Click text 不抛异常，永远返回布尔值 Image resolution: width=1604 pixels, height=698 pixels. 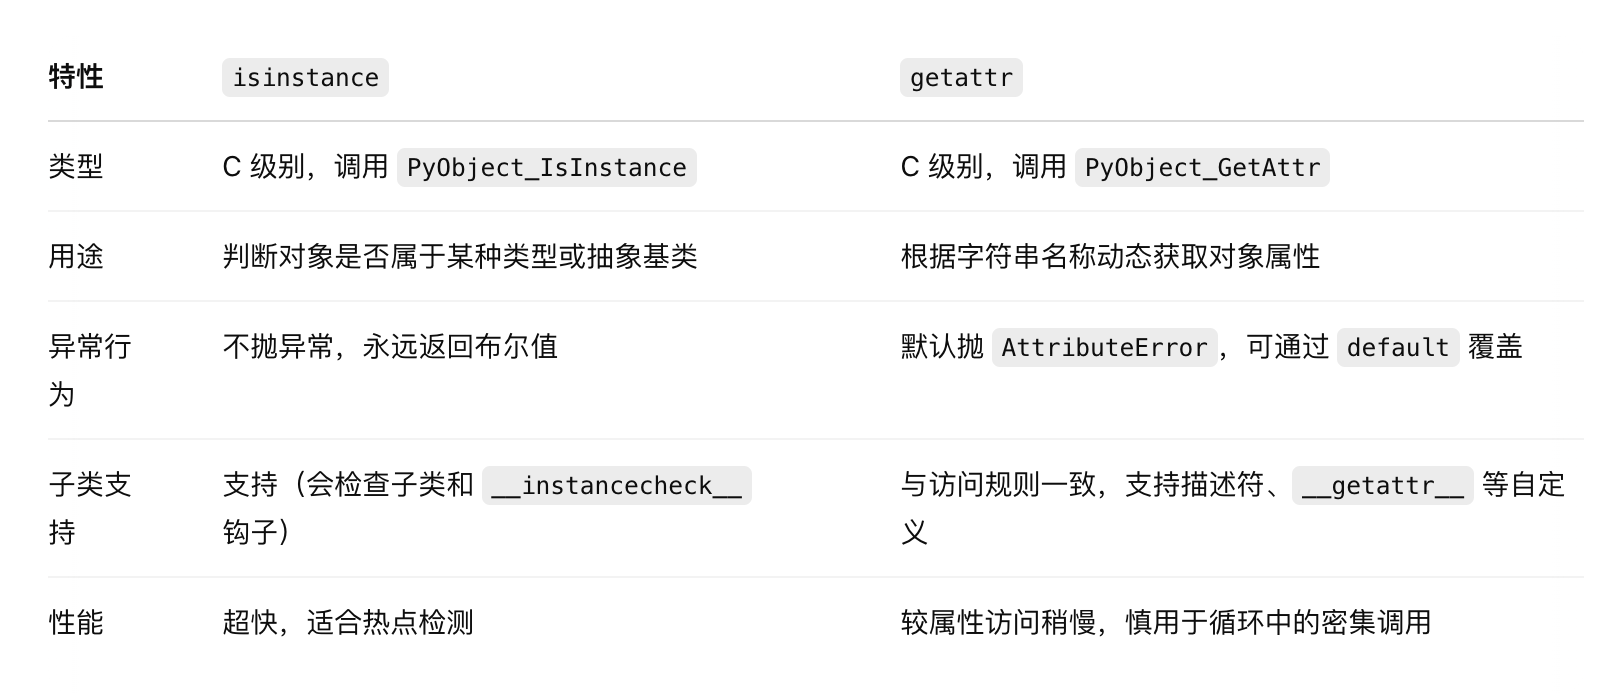pyautogui.click(x=390, y=347)
